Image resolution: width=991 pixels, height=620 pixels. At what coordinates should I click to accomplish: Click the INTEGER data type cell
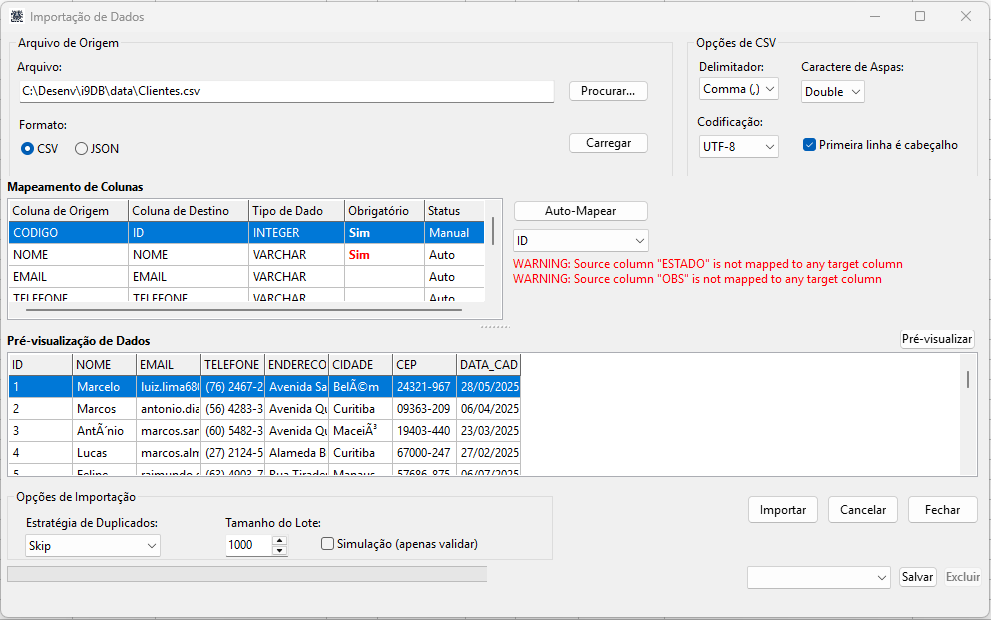click(x=296, y=233)
